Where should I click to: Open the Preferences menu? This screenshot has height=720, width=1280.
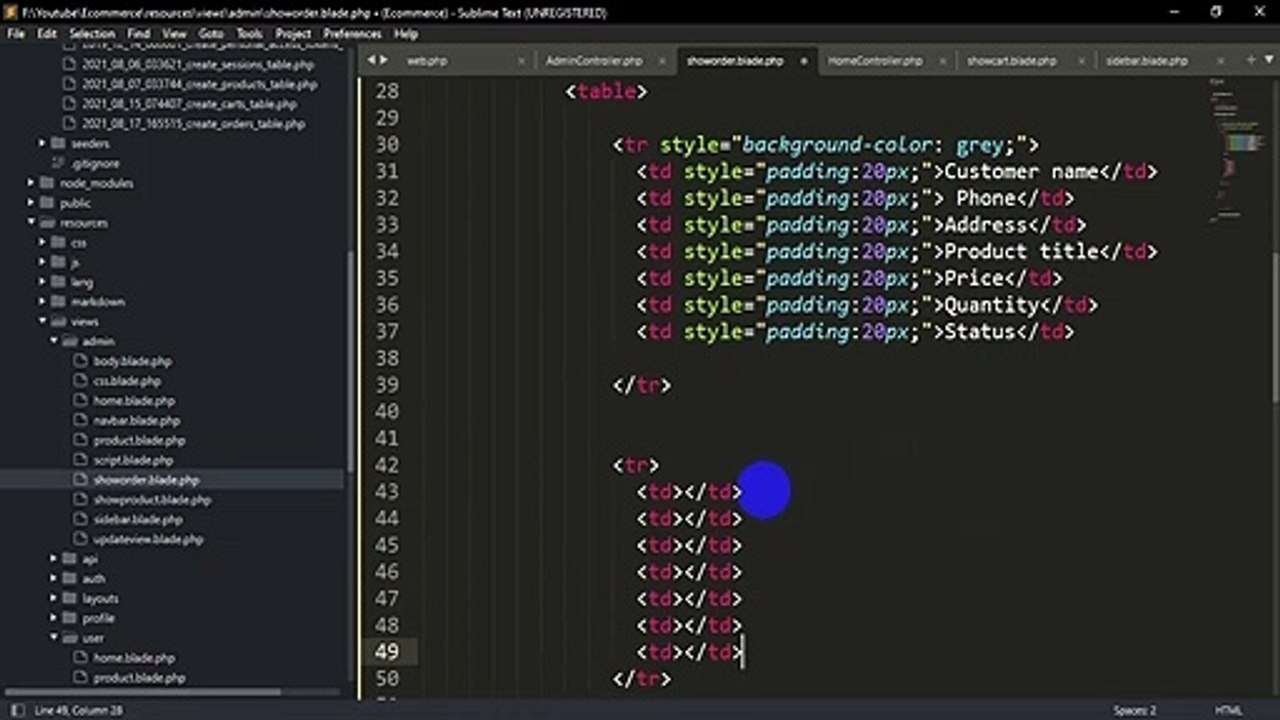click(352, 33)
